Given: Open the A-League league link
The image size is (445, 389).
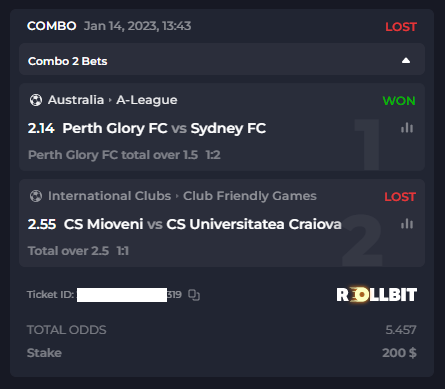Looking at the screenshot, I should click(x=147, y=100).
